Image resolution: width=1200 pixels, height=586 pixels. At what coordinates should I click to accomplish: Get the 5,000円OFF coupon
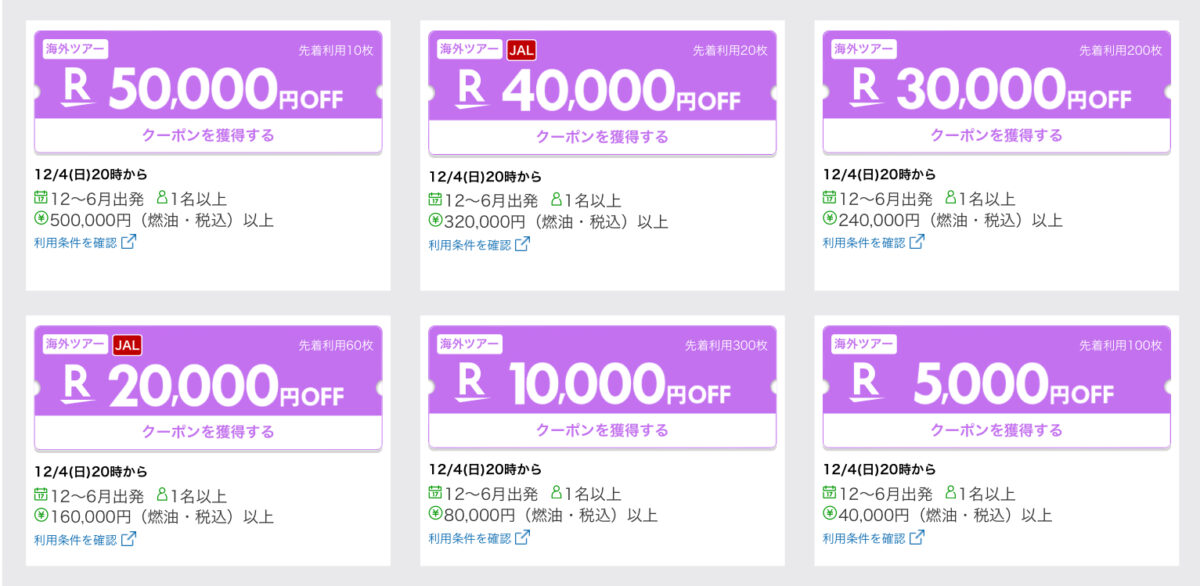(997, 431)
